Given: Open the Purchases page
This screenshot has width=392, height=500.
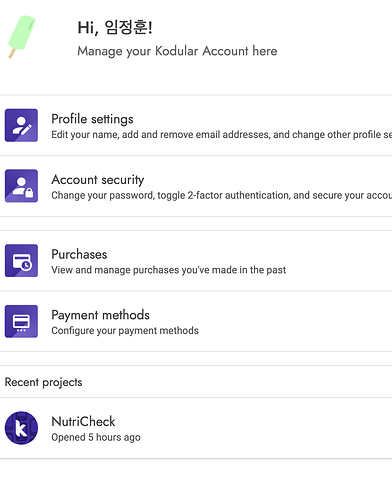Looking at the screenshot, I should [x=196, y=261].
